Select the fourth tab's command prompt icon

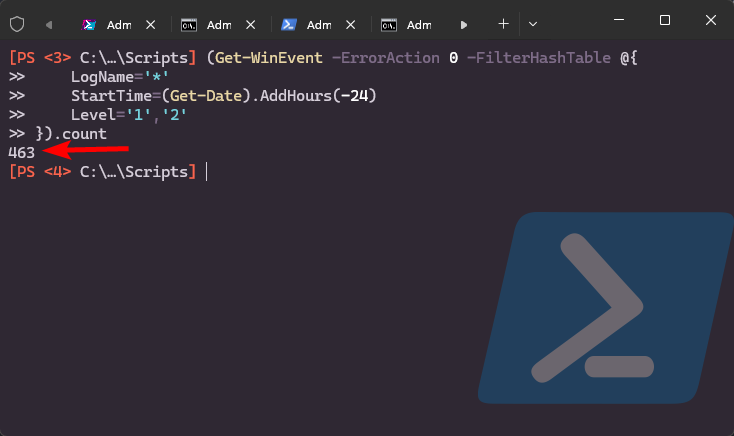coord(389,25)
